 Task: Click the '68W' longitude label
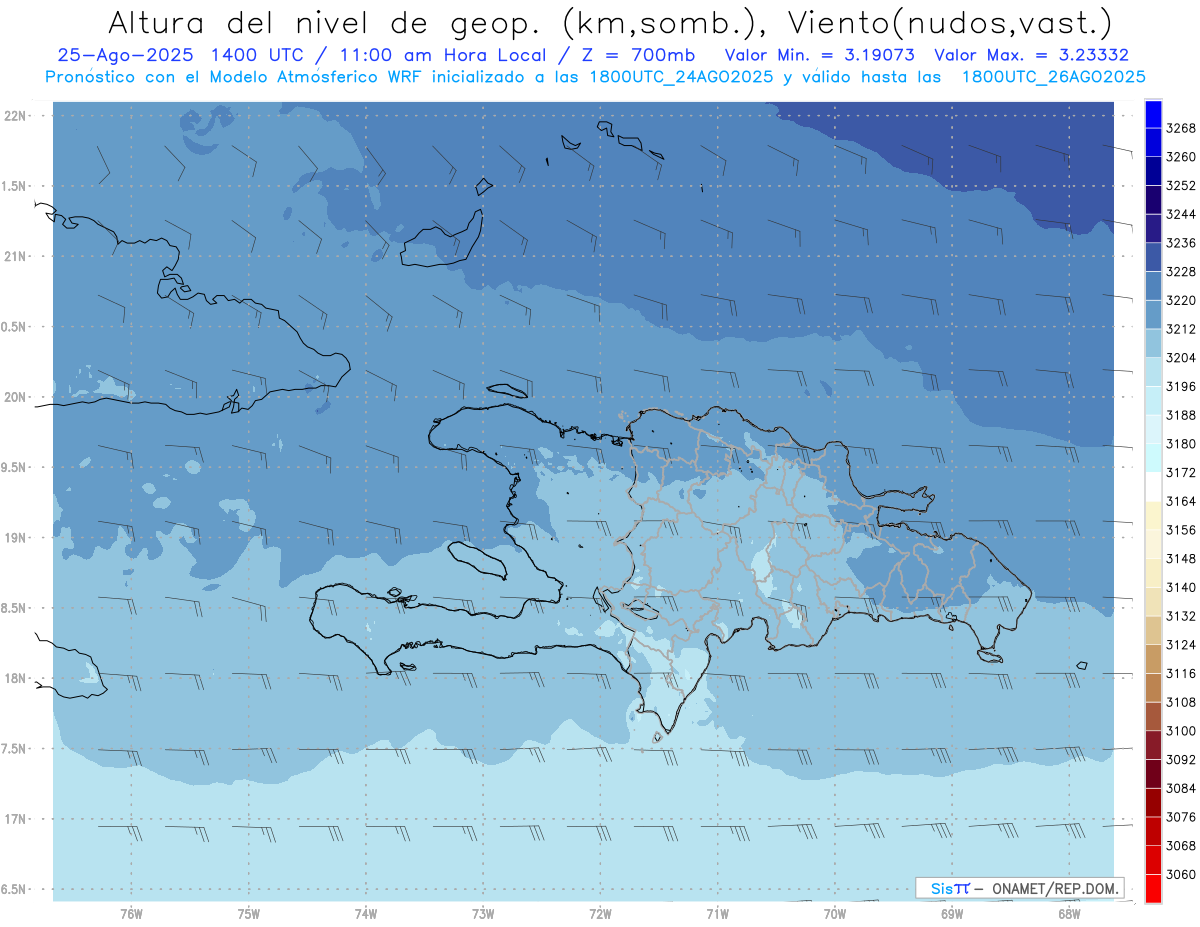click(x=1069, y=912)
